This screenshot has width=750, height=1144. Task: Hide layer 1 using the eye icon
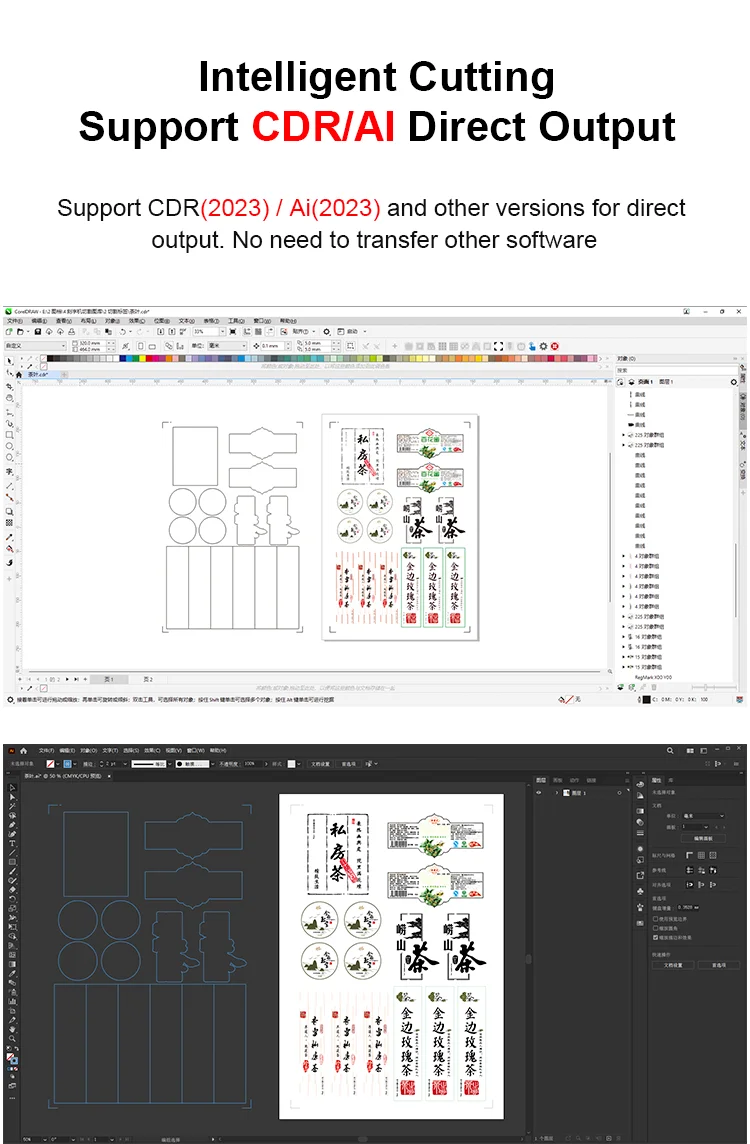[538, 792]
